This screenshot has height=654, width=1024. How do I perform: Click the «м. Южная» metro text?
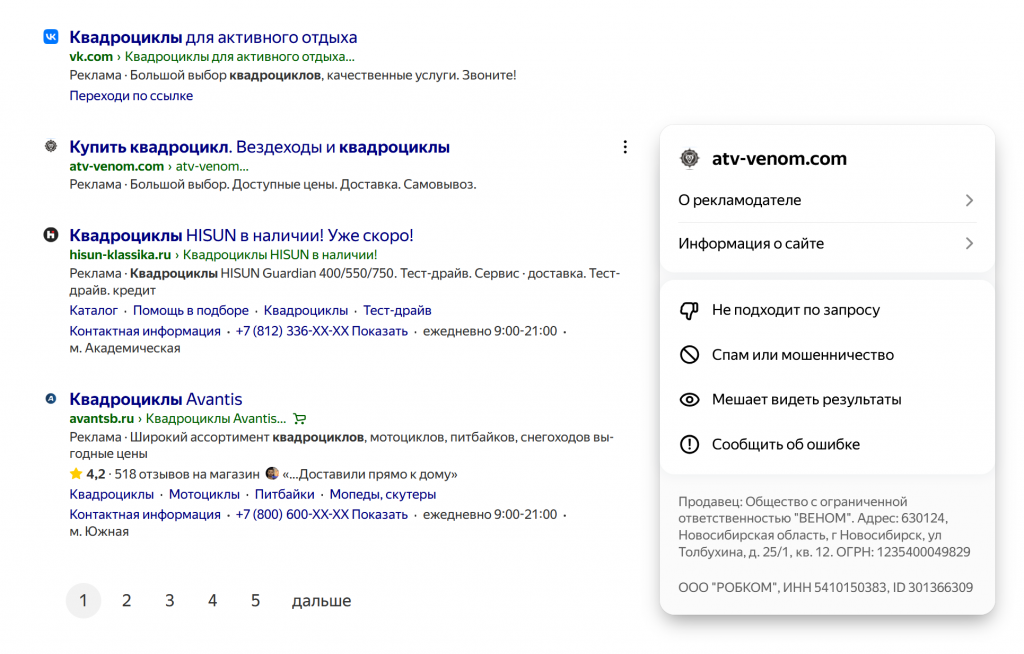(99, 532)
